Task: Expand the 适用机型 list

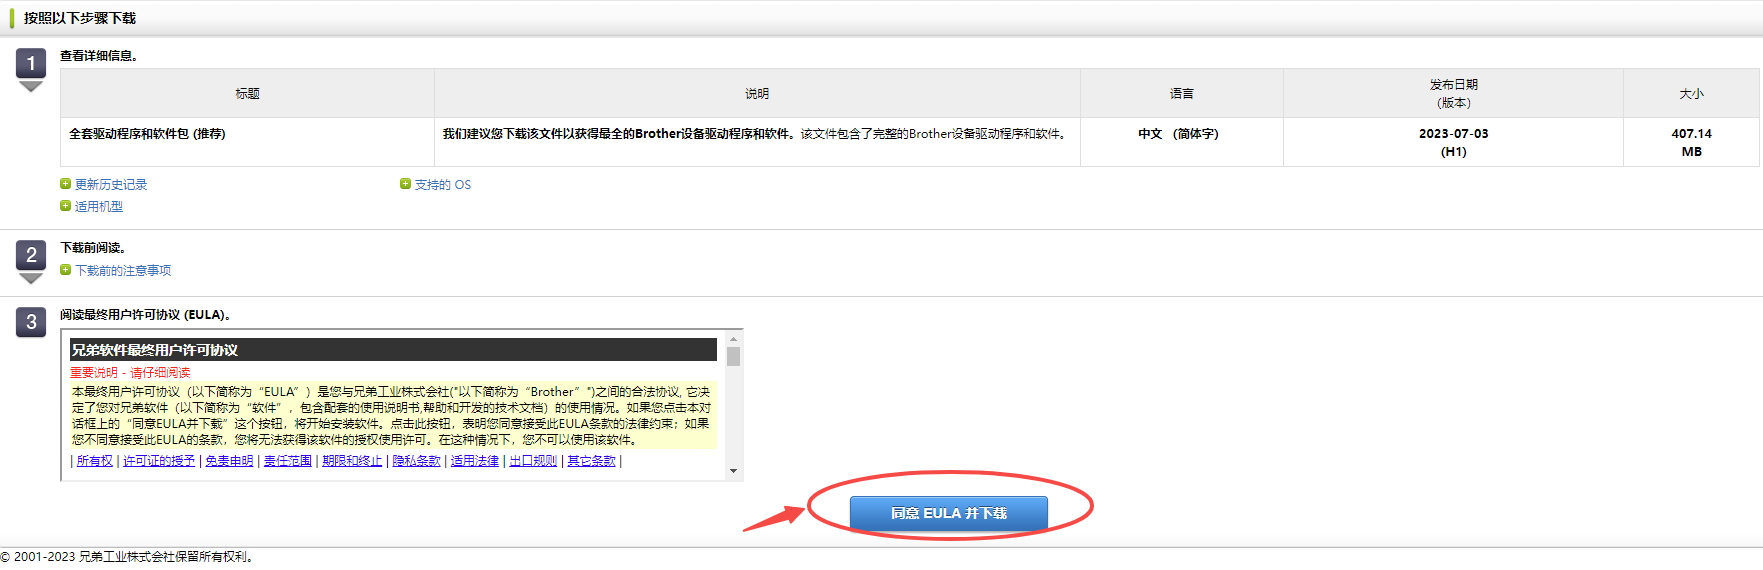Action: pos(99,207)
